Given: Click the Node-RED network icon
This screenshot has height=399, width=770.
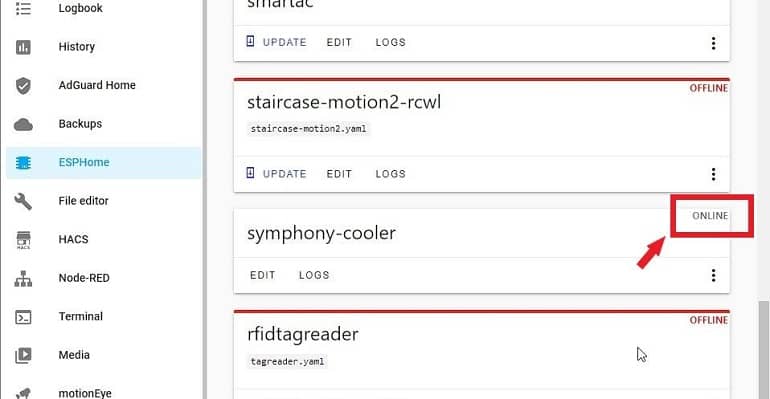Looking at the screenshot, I should point(23,278).
